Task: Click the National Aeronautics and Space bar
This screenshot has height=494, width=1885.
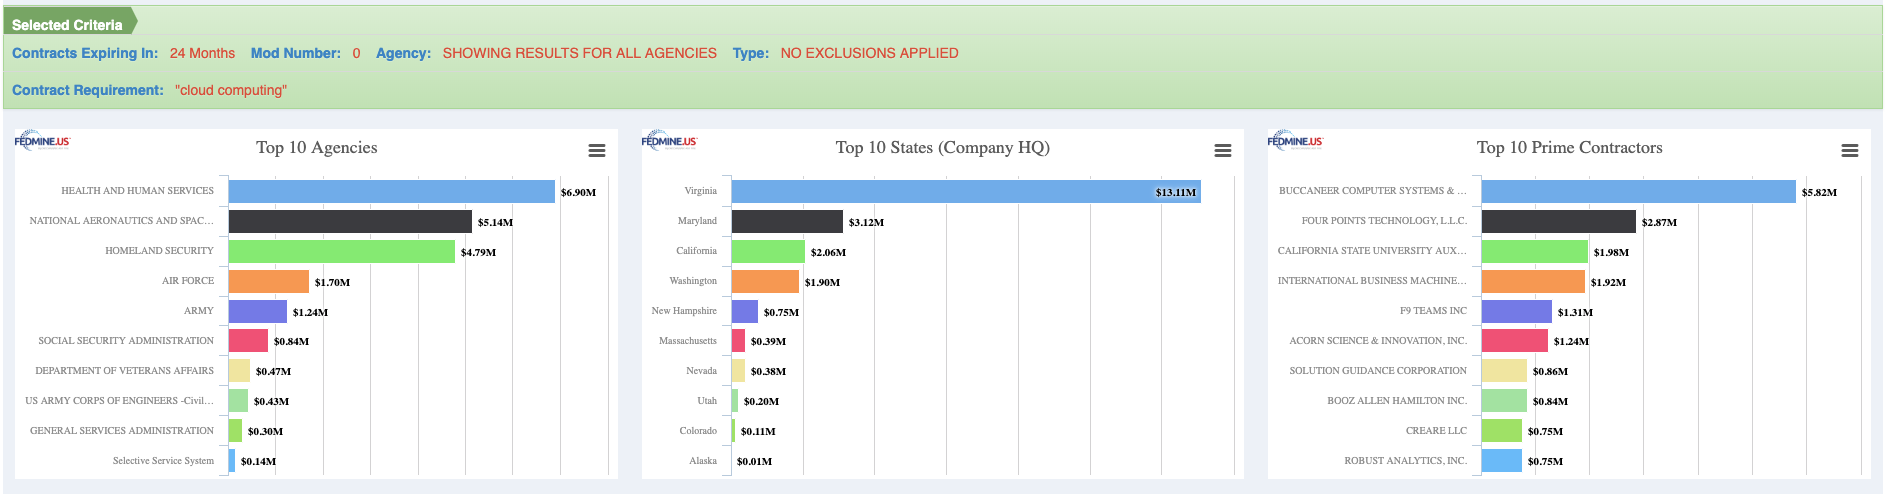Action: (x=350, y=221)
